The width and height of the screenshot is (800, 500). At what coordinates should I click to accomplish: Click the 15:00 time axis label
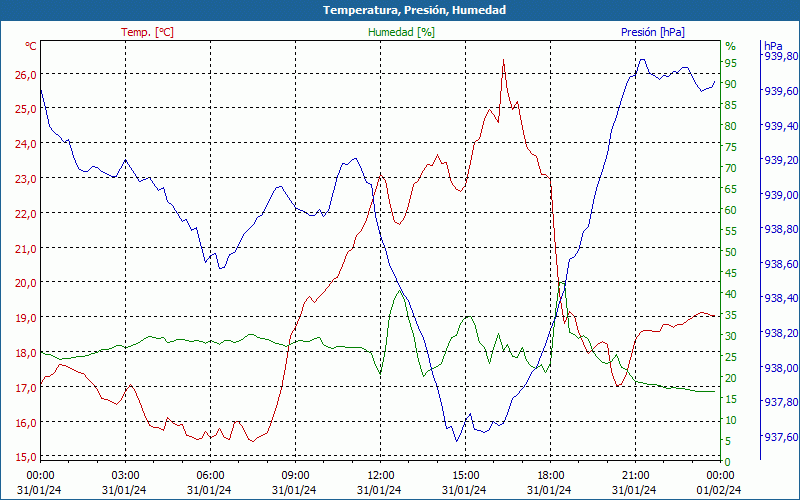[465, 476]
